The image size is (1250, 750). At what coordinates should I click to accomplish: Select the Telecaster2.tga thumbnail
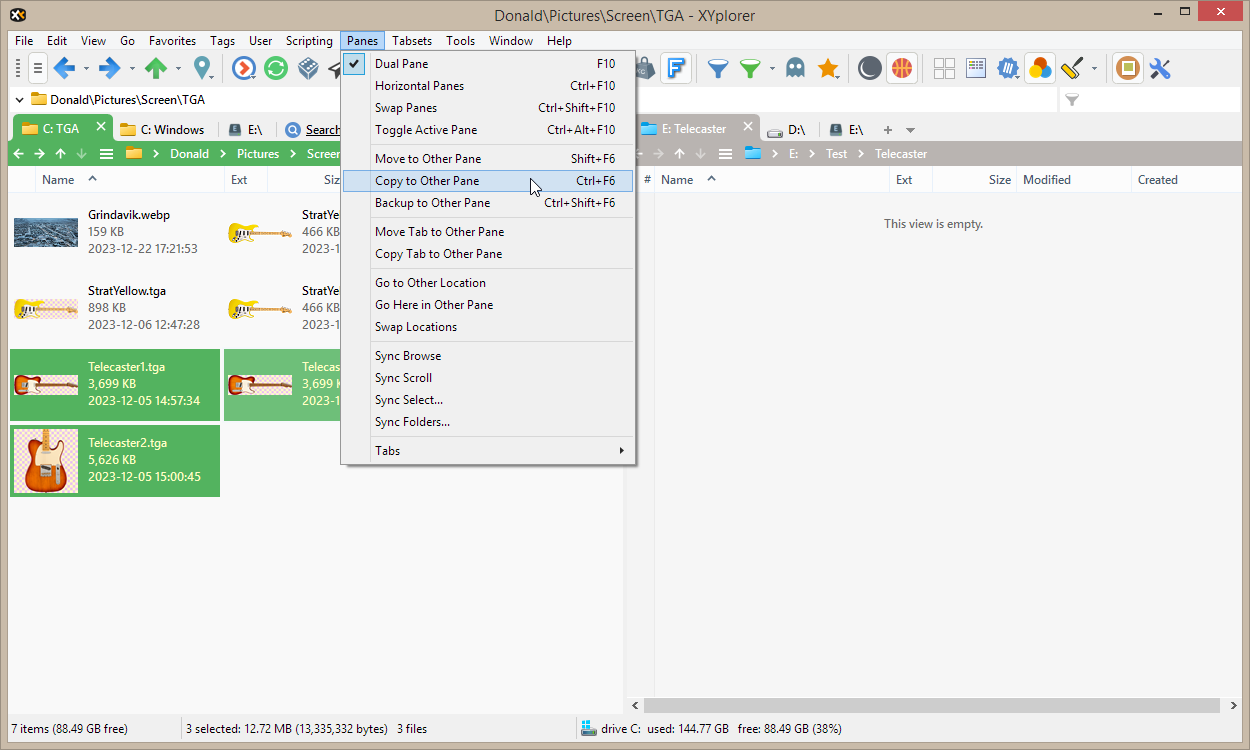(x=46, y=461)
